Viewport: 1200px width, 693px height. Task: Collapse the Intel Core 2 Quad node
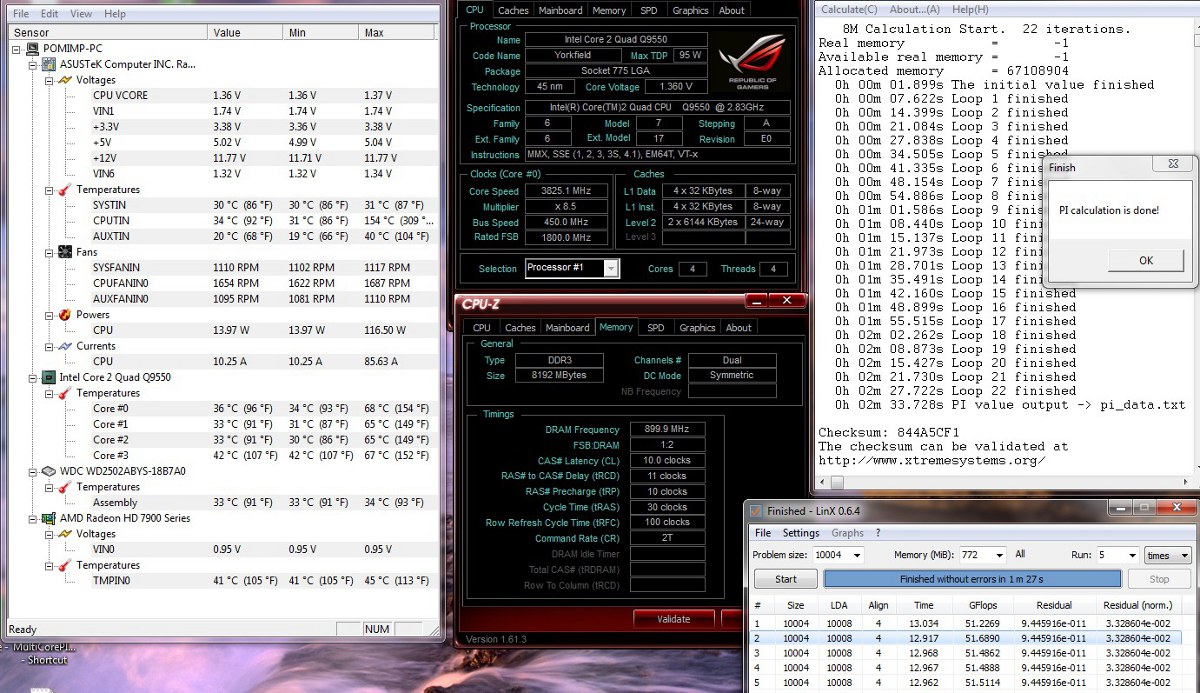click(x=33, y=378)
